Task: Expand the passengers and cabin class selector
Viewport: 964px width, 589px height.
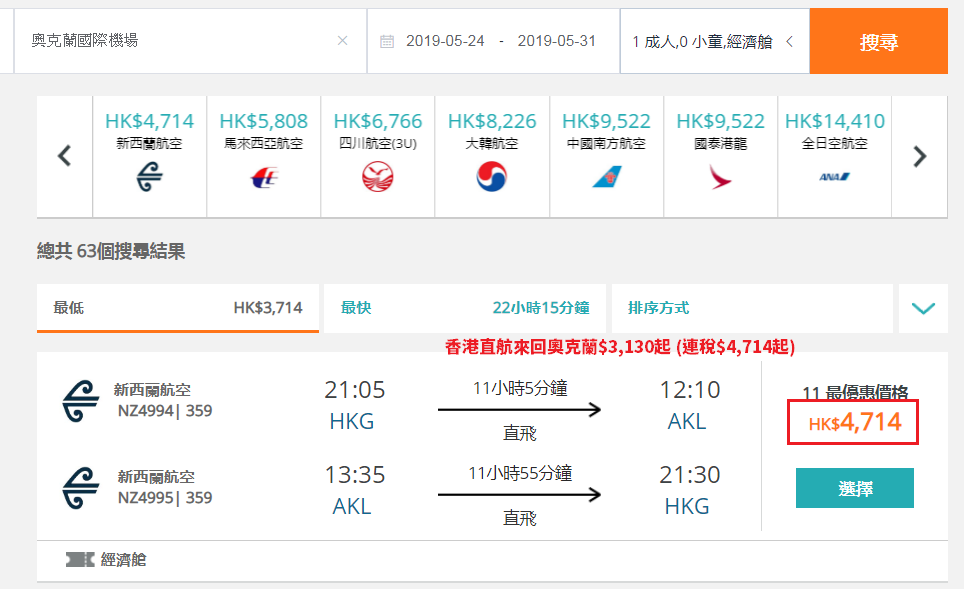Action: click(714, 41)
